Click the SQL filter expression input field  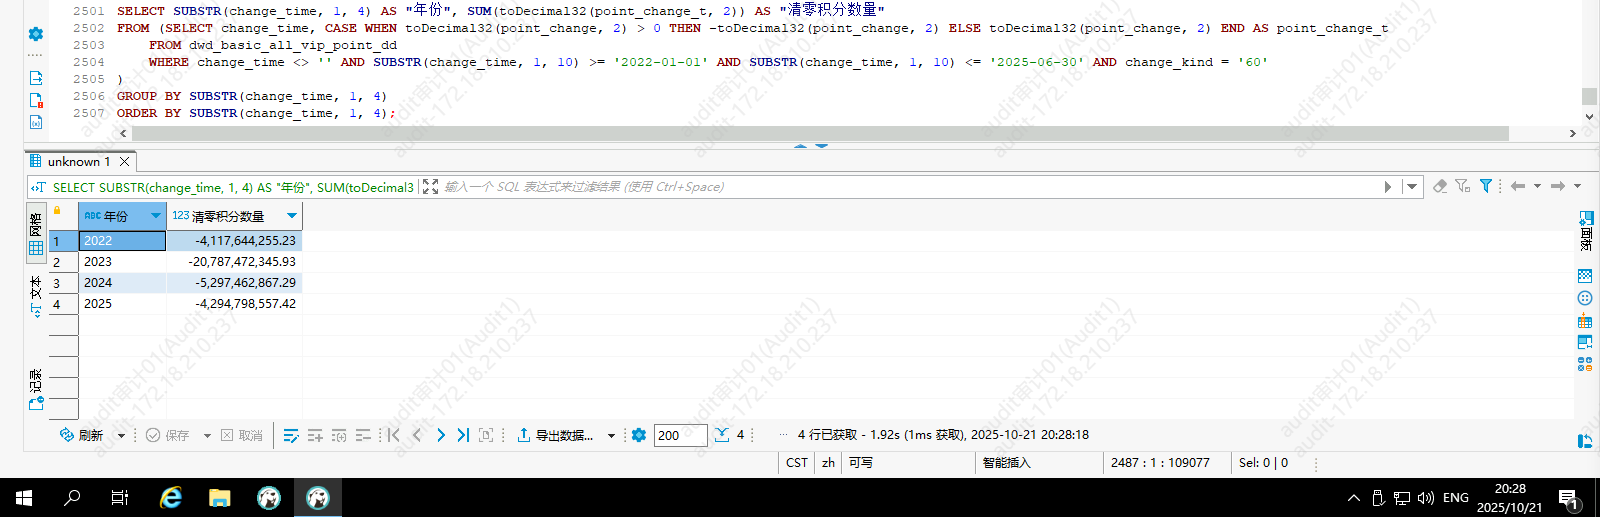click(x=900, y=187)
